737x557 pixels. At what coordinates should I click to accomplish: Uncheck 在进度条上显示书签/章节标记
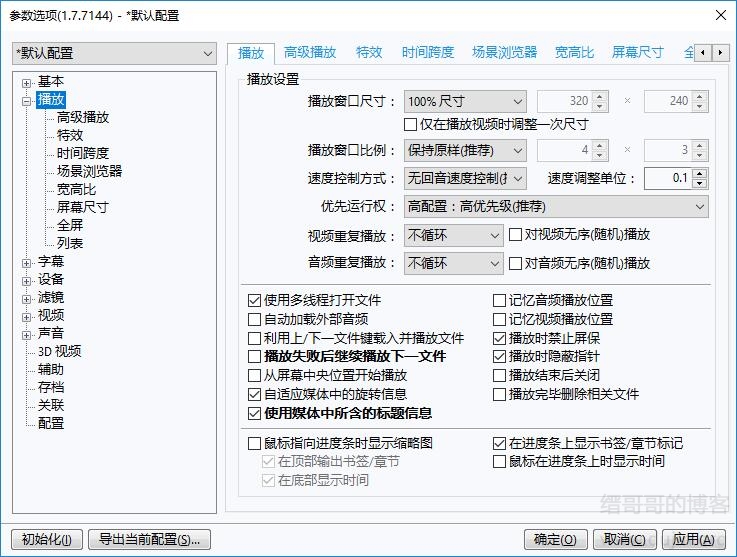[x=499, y=443]
